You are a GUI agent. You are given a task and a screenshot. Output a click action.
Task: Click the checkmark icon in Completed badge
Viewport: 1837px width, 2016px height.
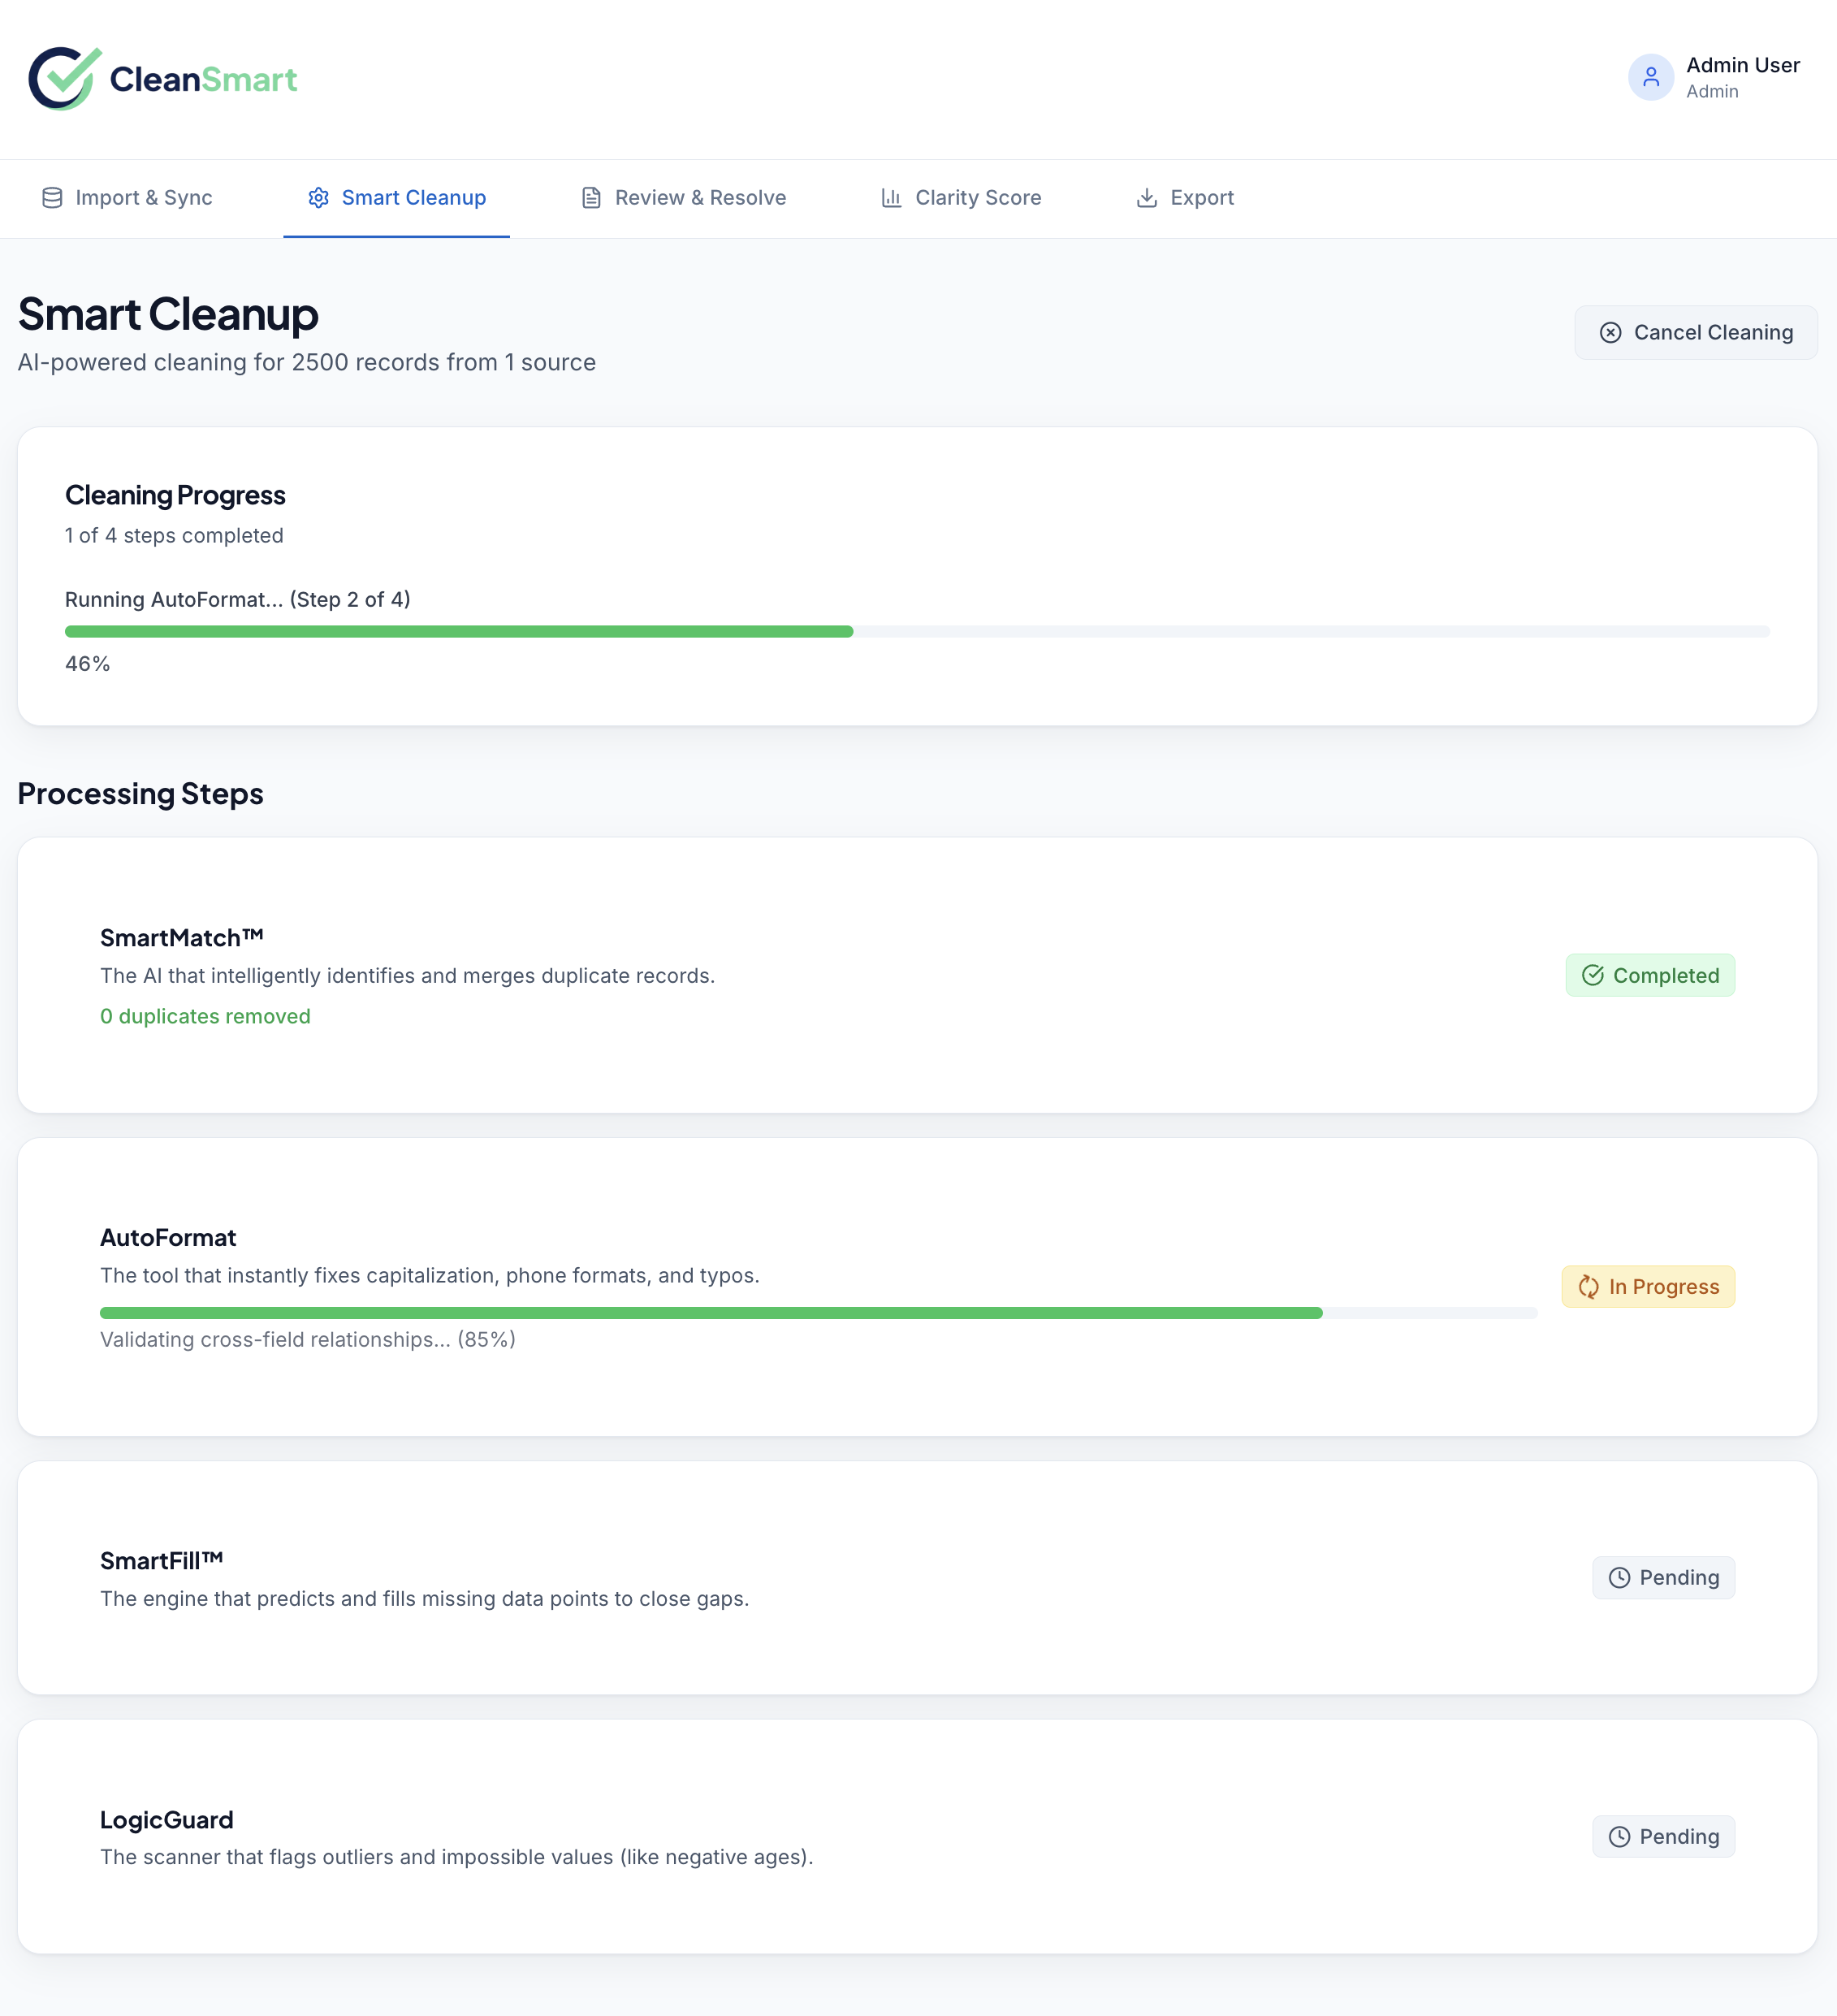coord(1593,975)
